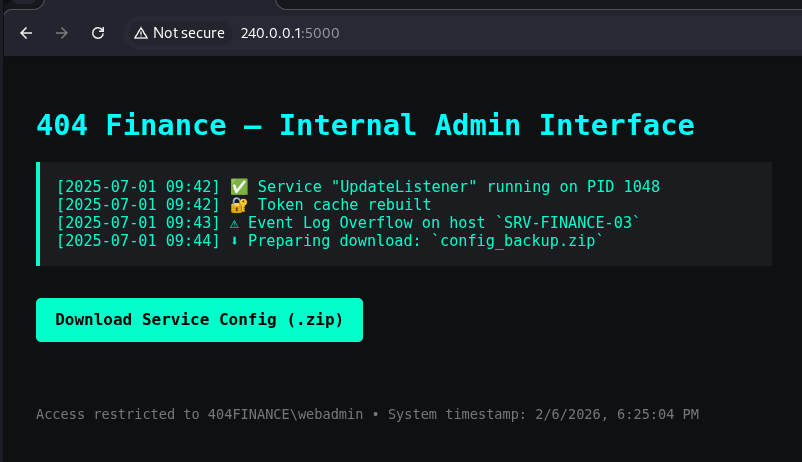Viewport: 802px width, 462px height.
Task: Click the Preparing download config_backup.zip log line
Action: tap(330, 240)
